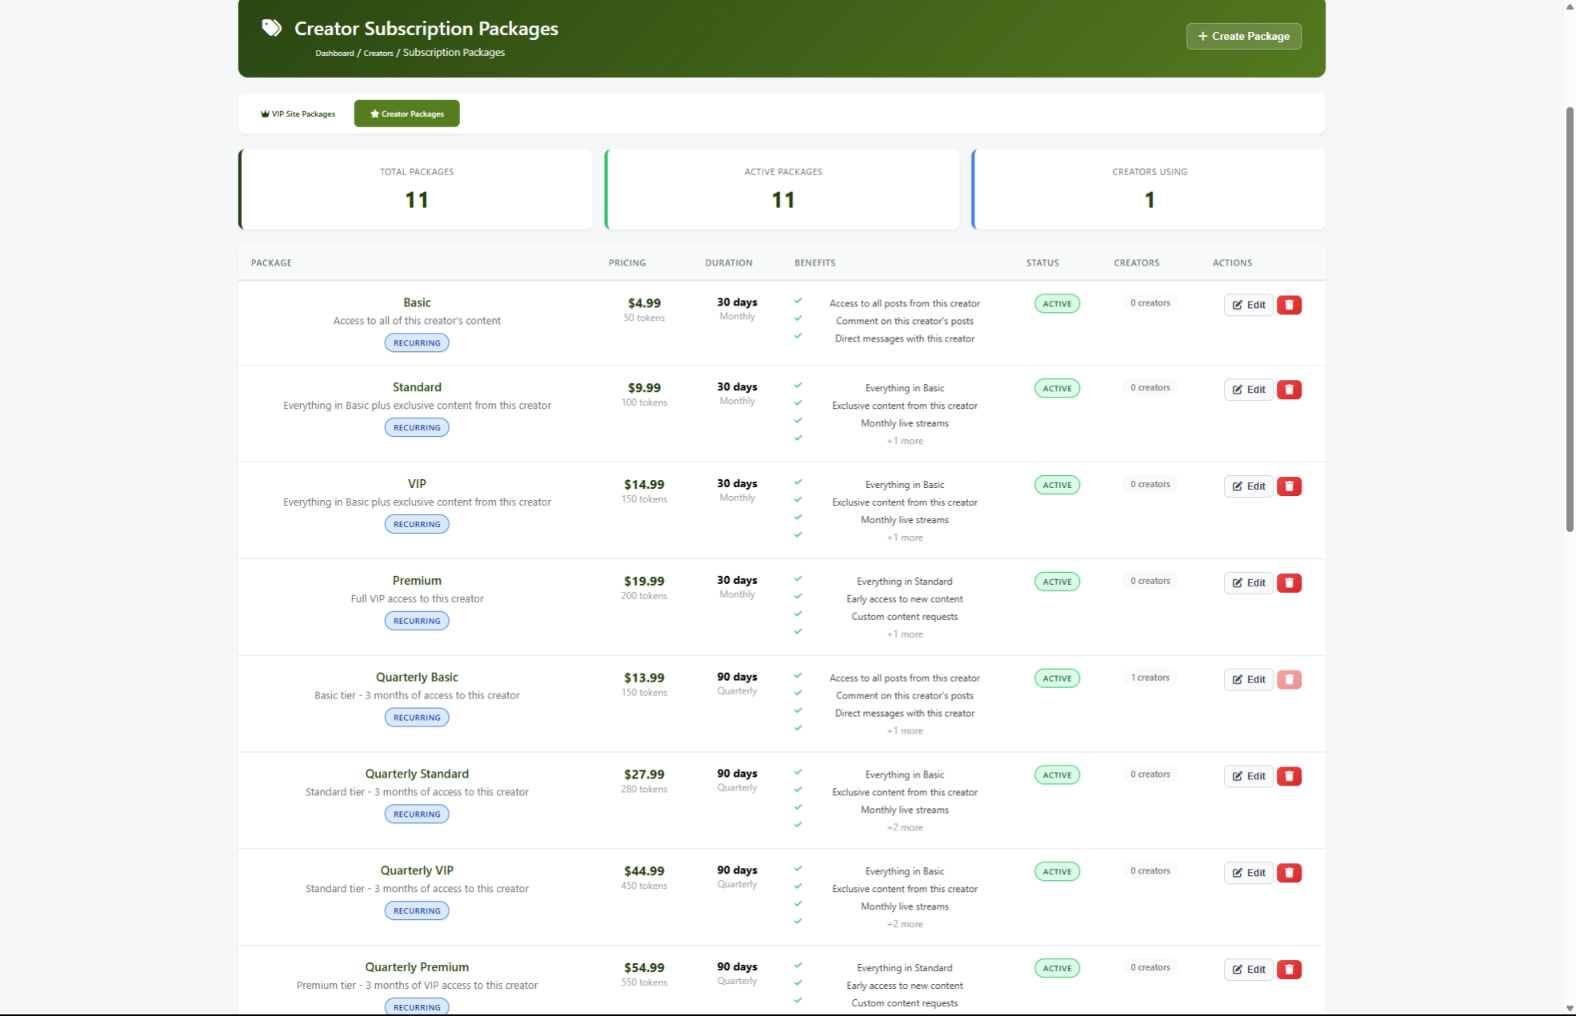
Task: Delete the Quarterly Standard package
Action: click(1289, 776)
